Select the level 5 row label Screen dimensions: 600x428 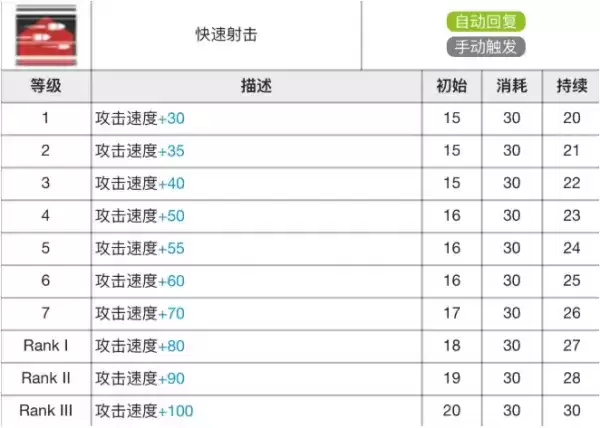pos(45,248)
